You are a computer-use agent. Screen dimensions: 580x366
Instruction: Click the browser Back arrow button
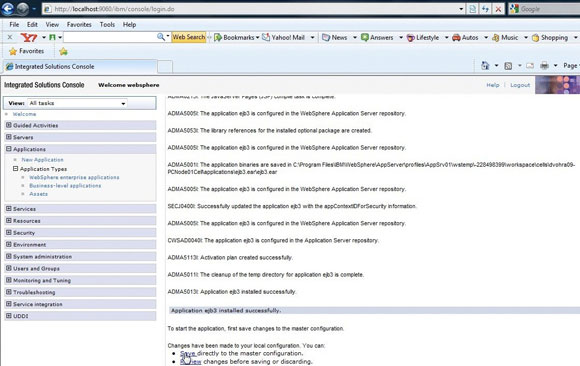(x=7, y=8)
